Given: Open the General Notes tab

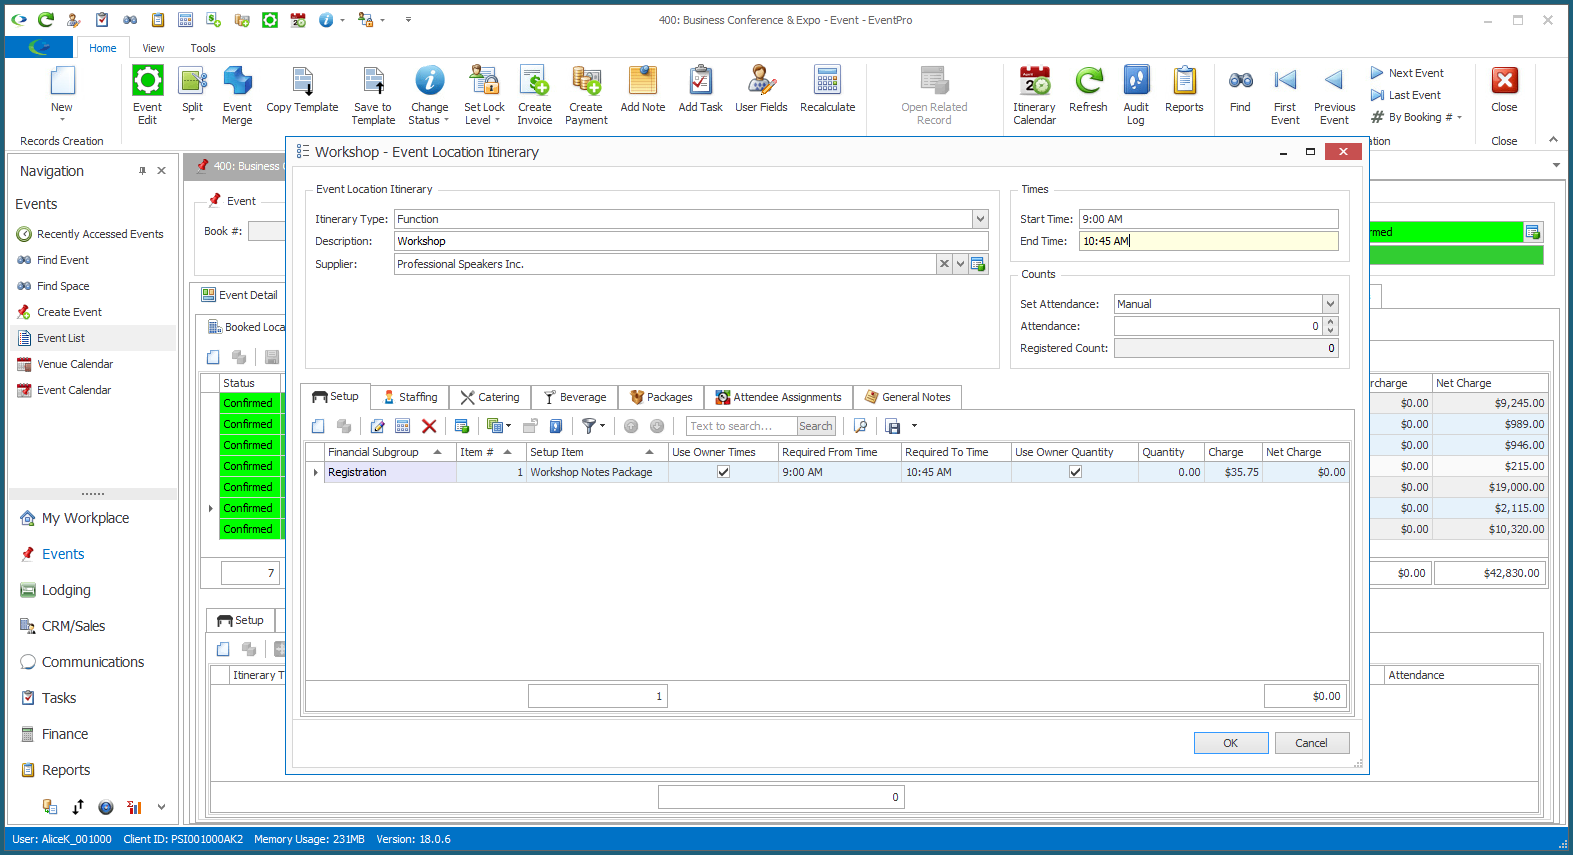Looking at the screenshot, I should pos(907,397).
